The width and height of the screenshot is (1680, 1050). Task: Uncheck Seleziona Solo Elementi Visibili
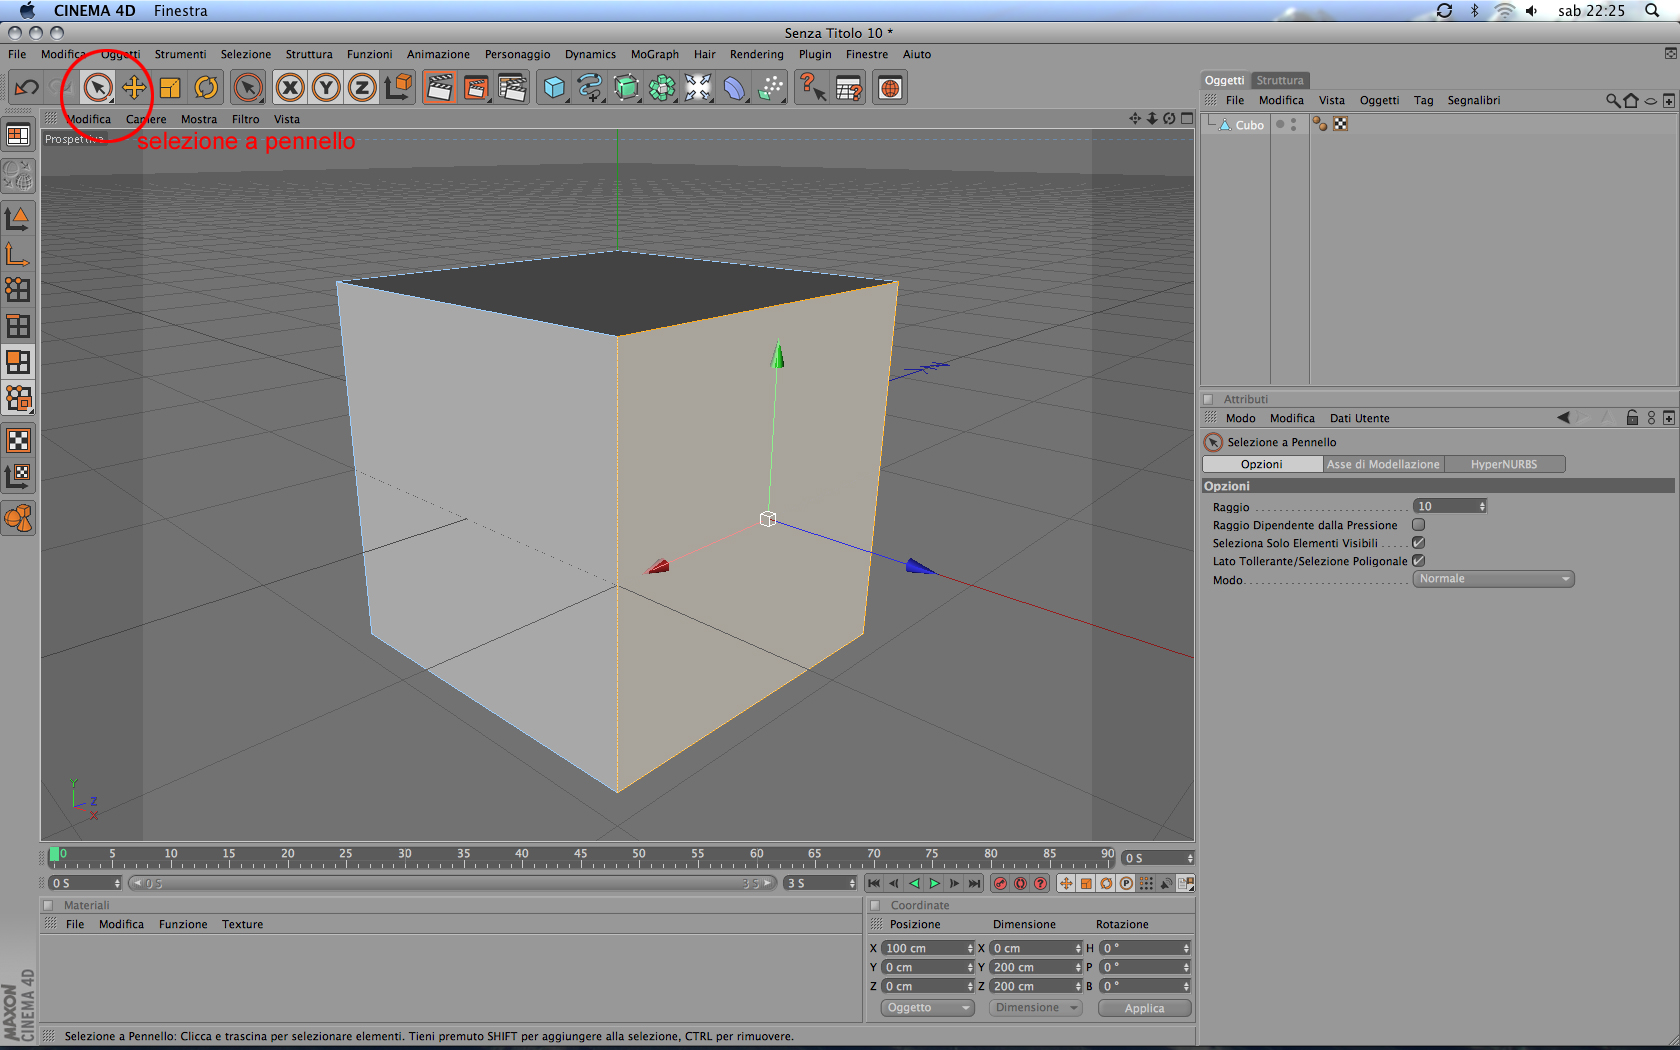click(1418, 542)
